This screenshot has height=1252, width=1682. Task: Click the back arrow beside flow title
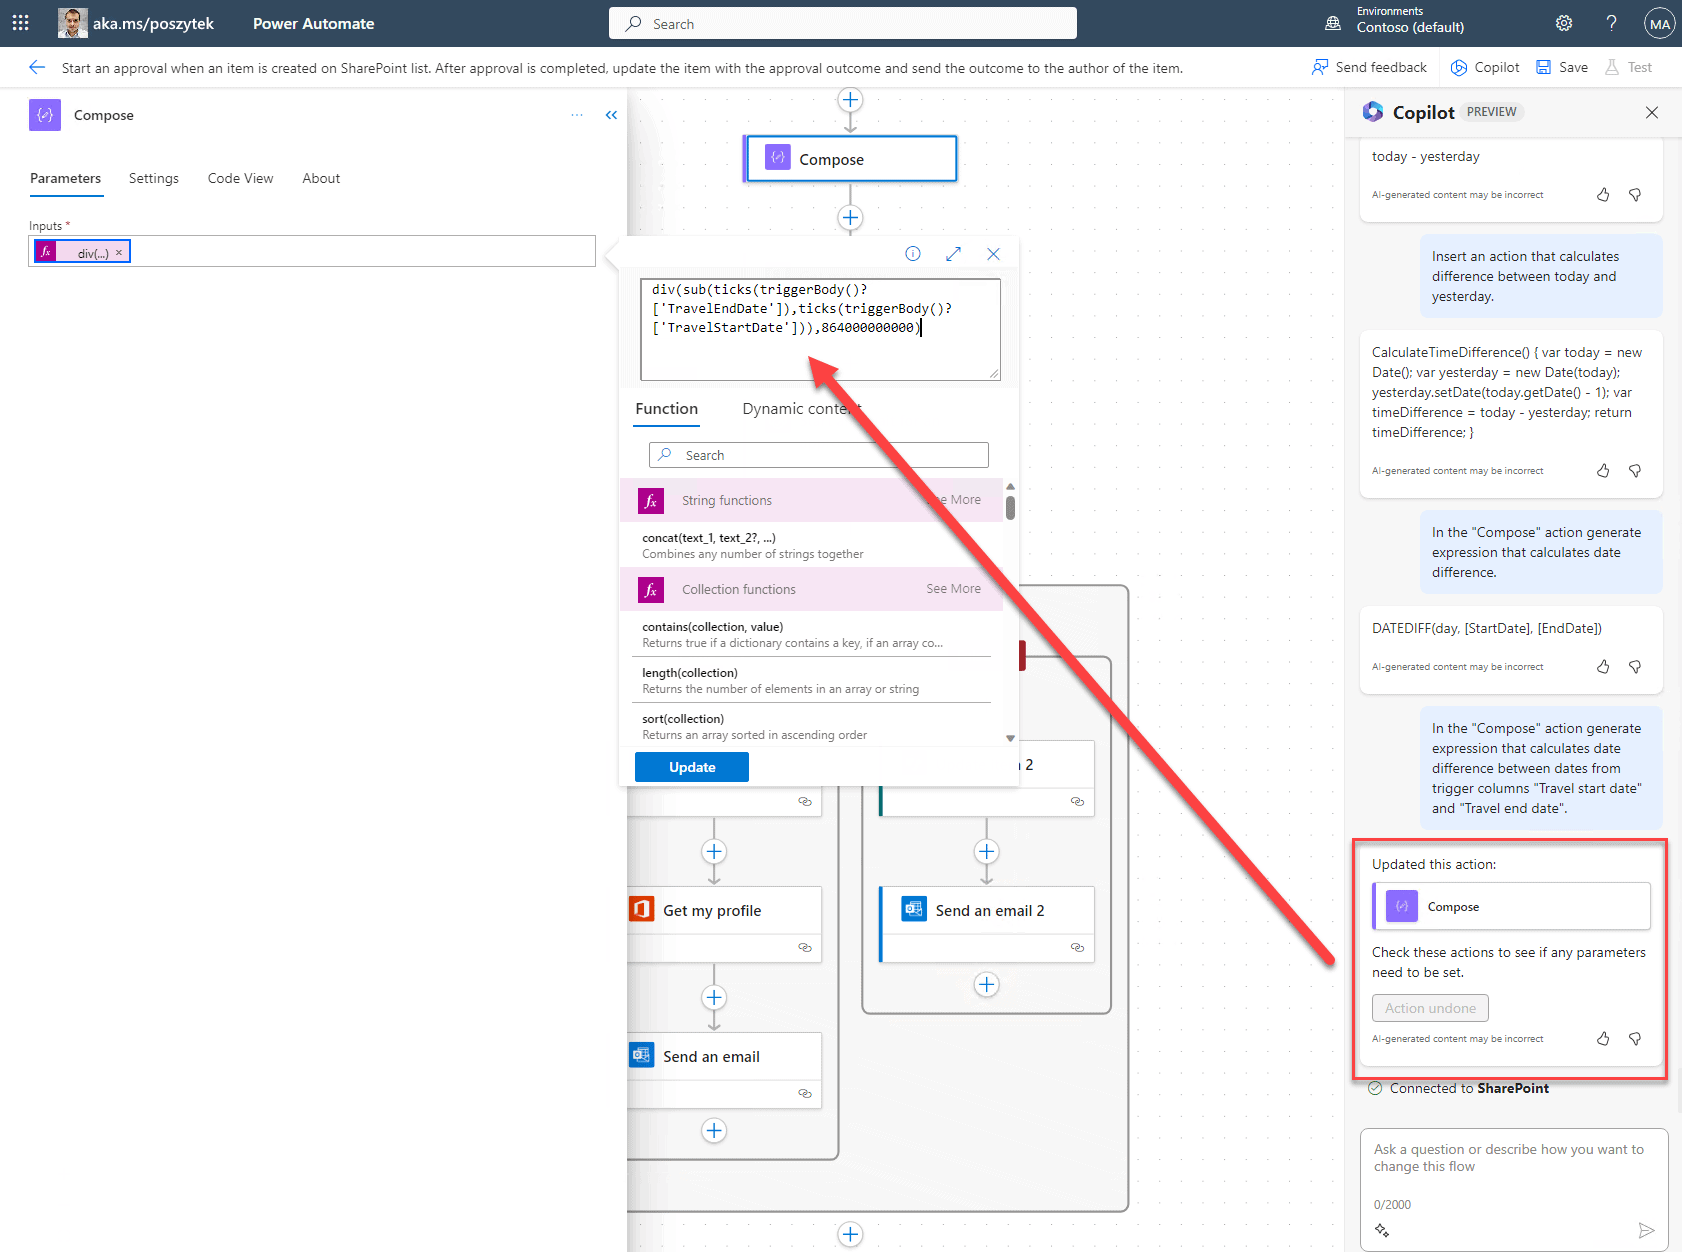tap(37, 68)
